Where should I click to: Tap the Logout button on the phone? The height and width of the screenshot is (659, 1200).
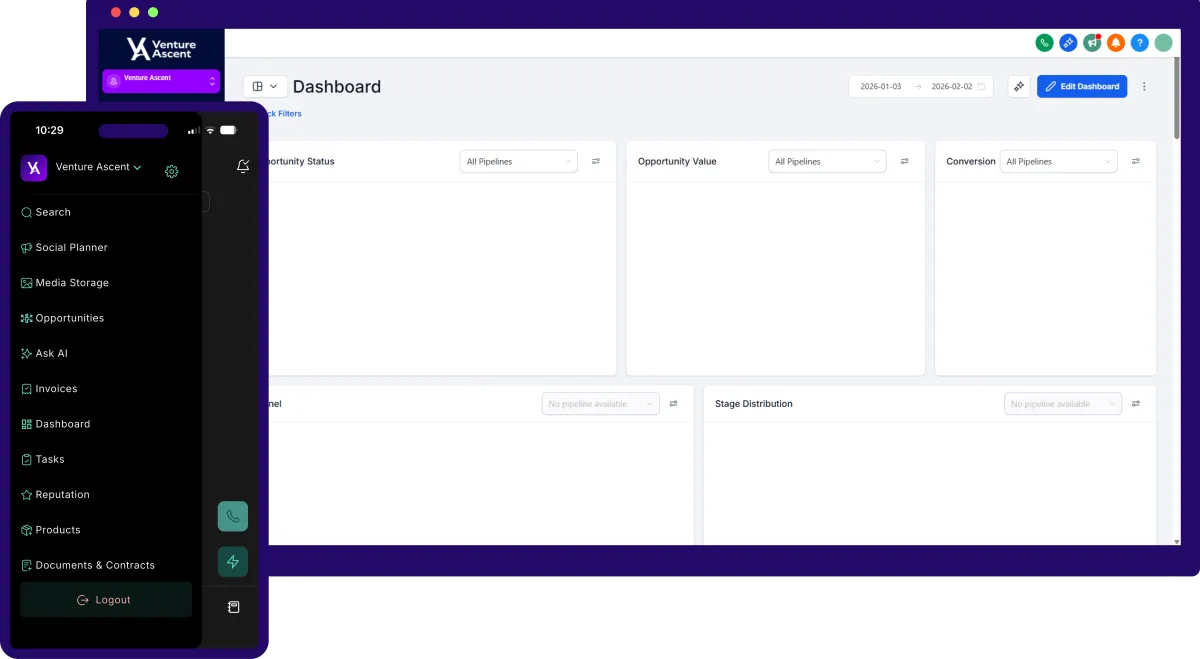(106, 600)
